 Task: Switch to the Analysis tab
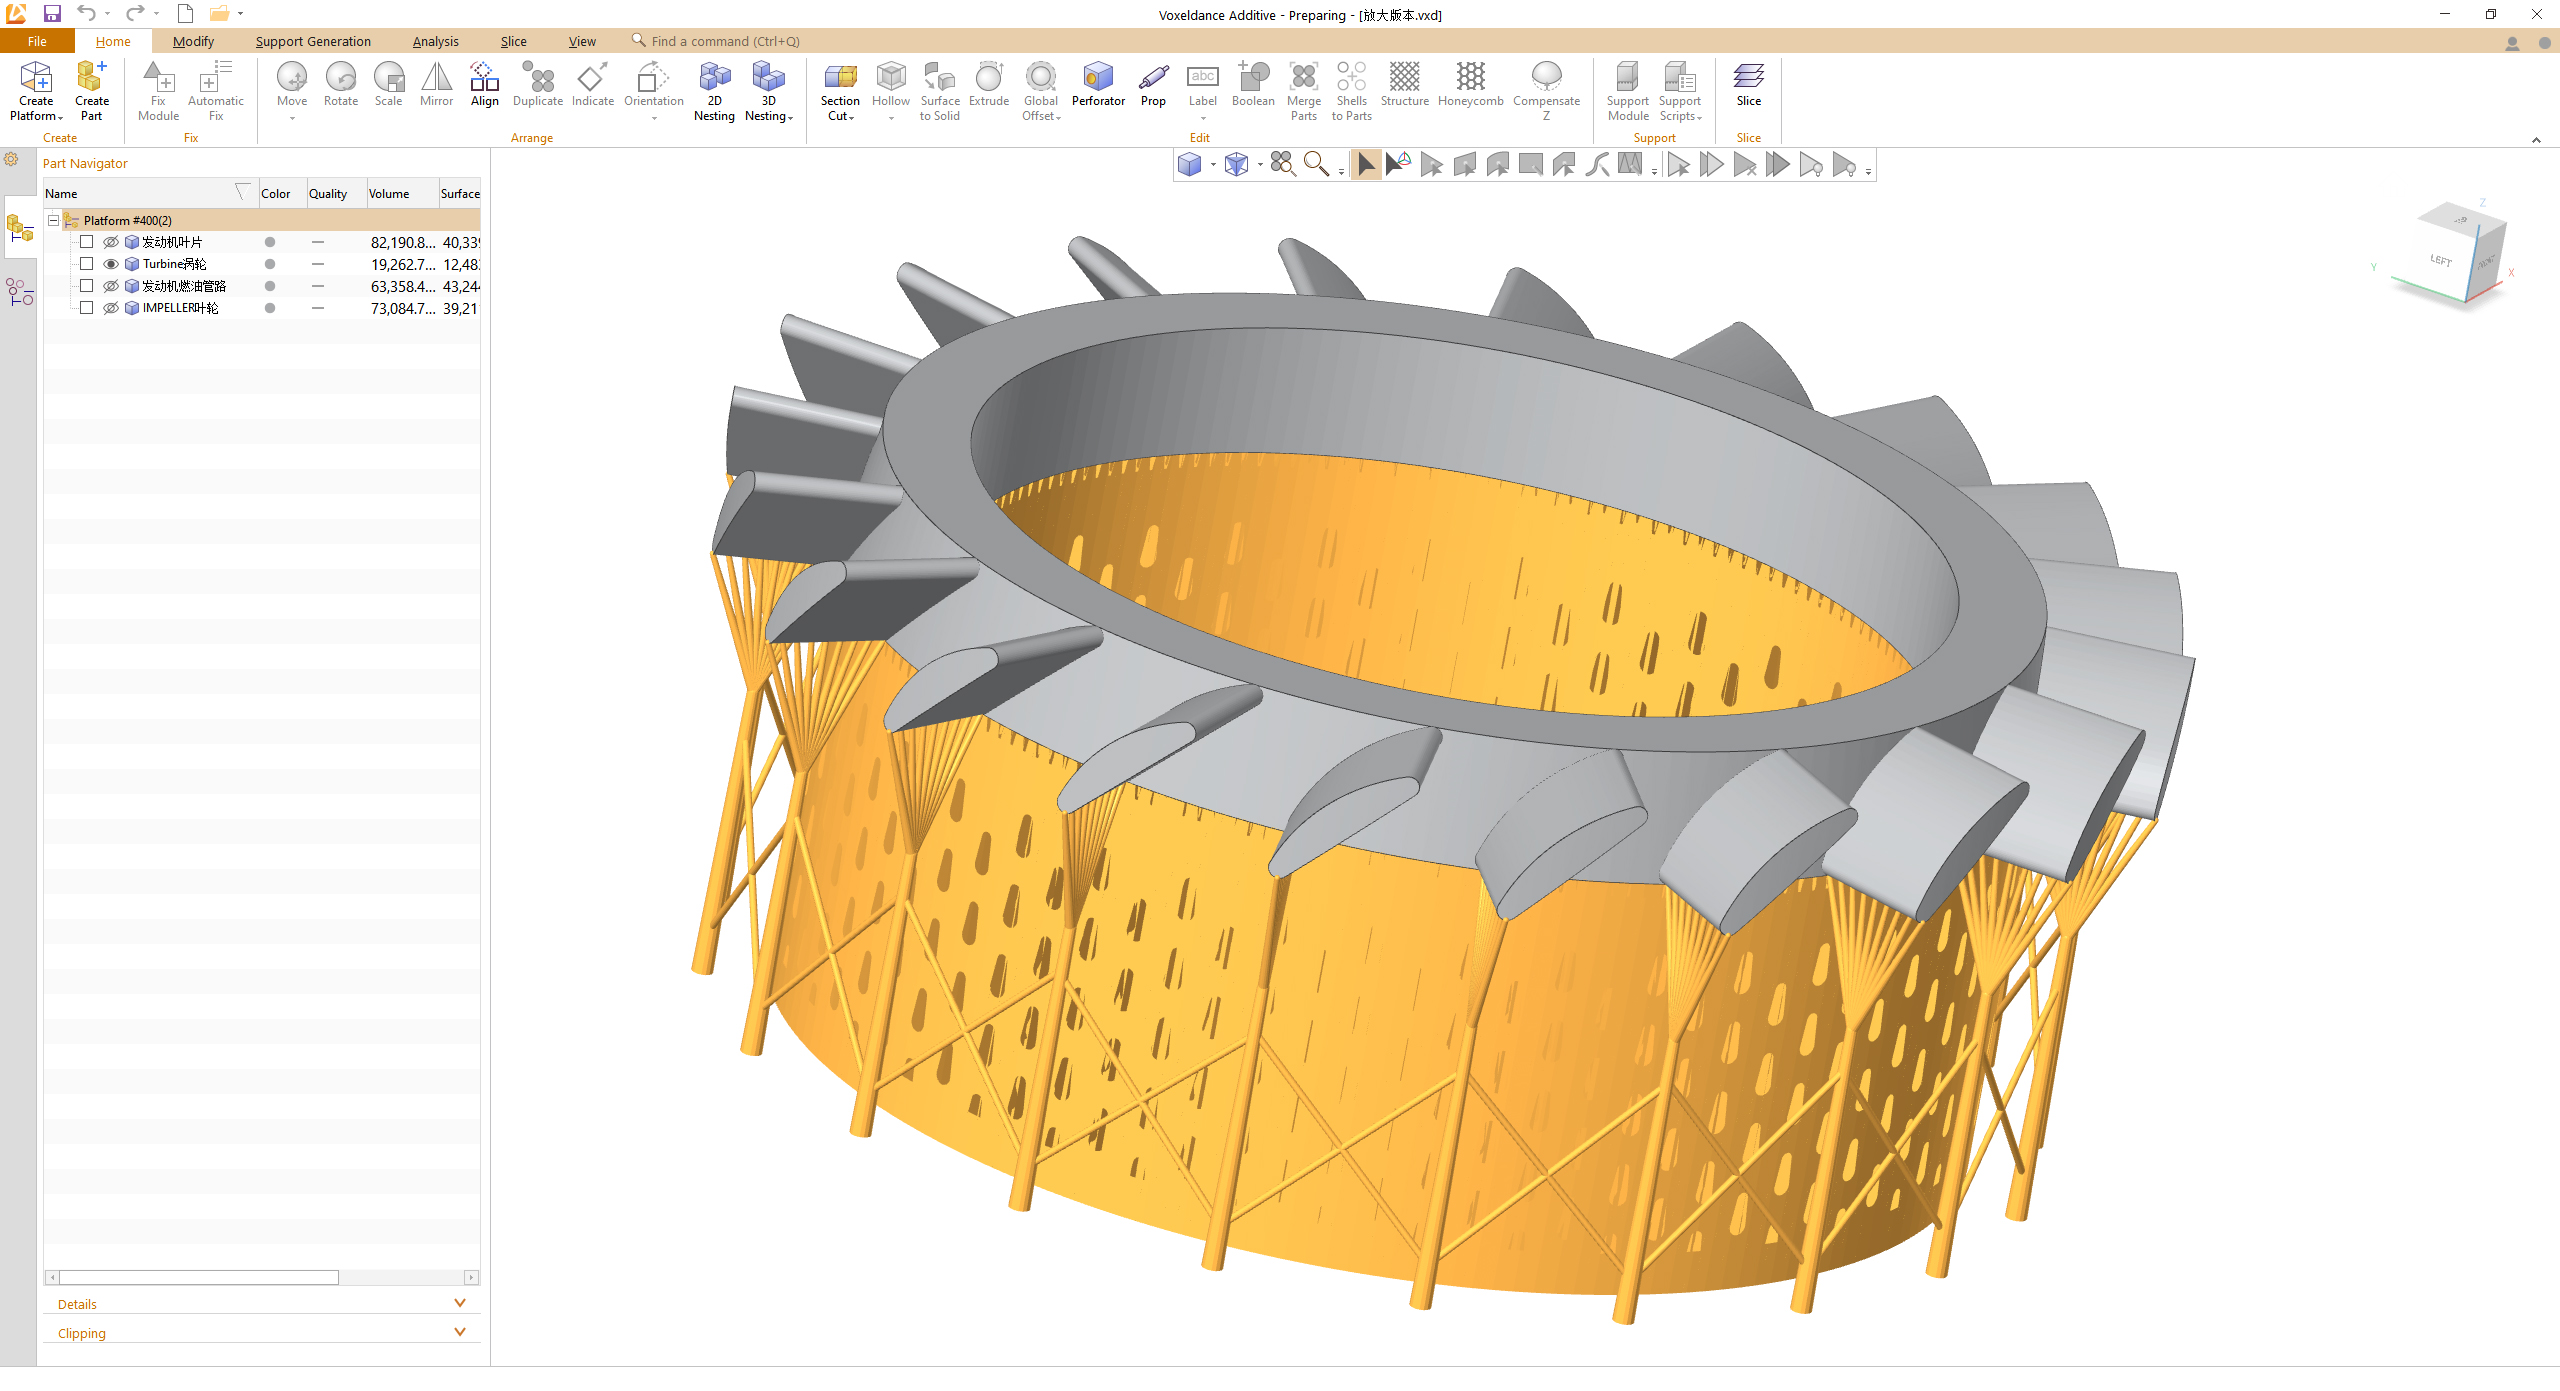tap(435, 41)
